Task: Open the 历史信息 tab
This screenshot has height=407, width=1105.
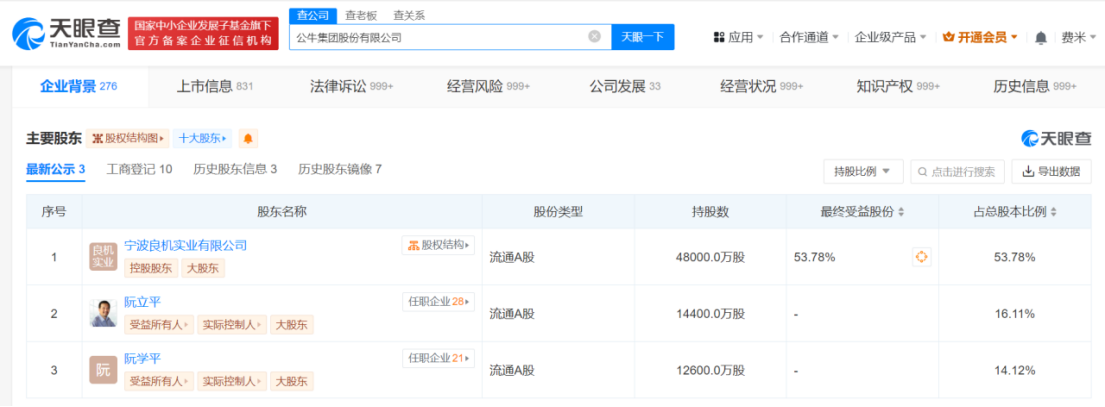Action: click(1035, 87)
